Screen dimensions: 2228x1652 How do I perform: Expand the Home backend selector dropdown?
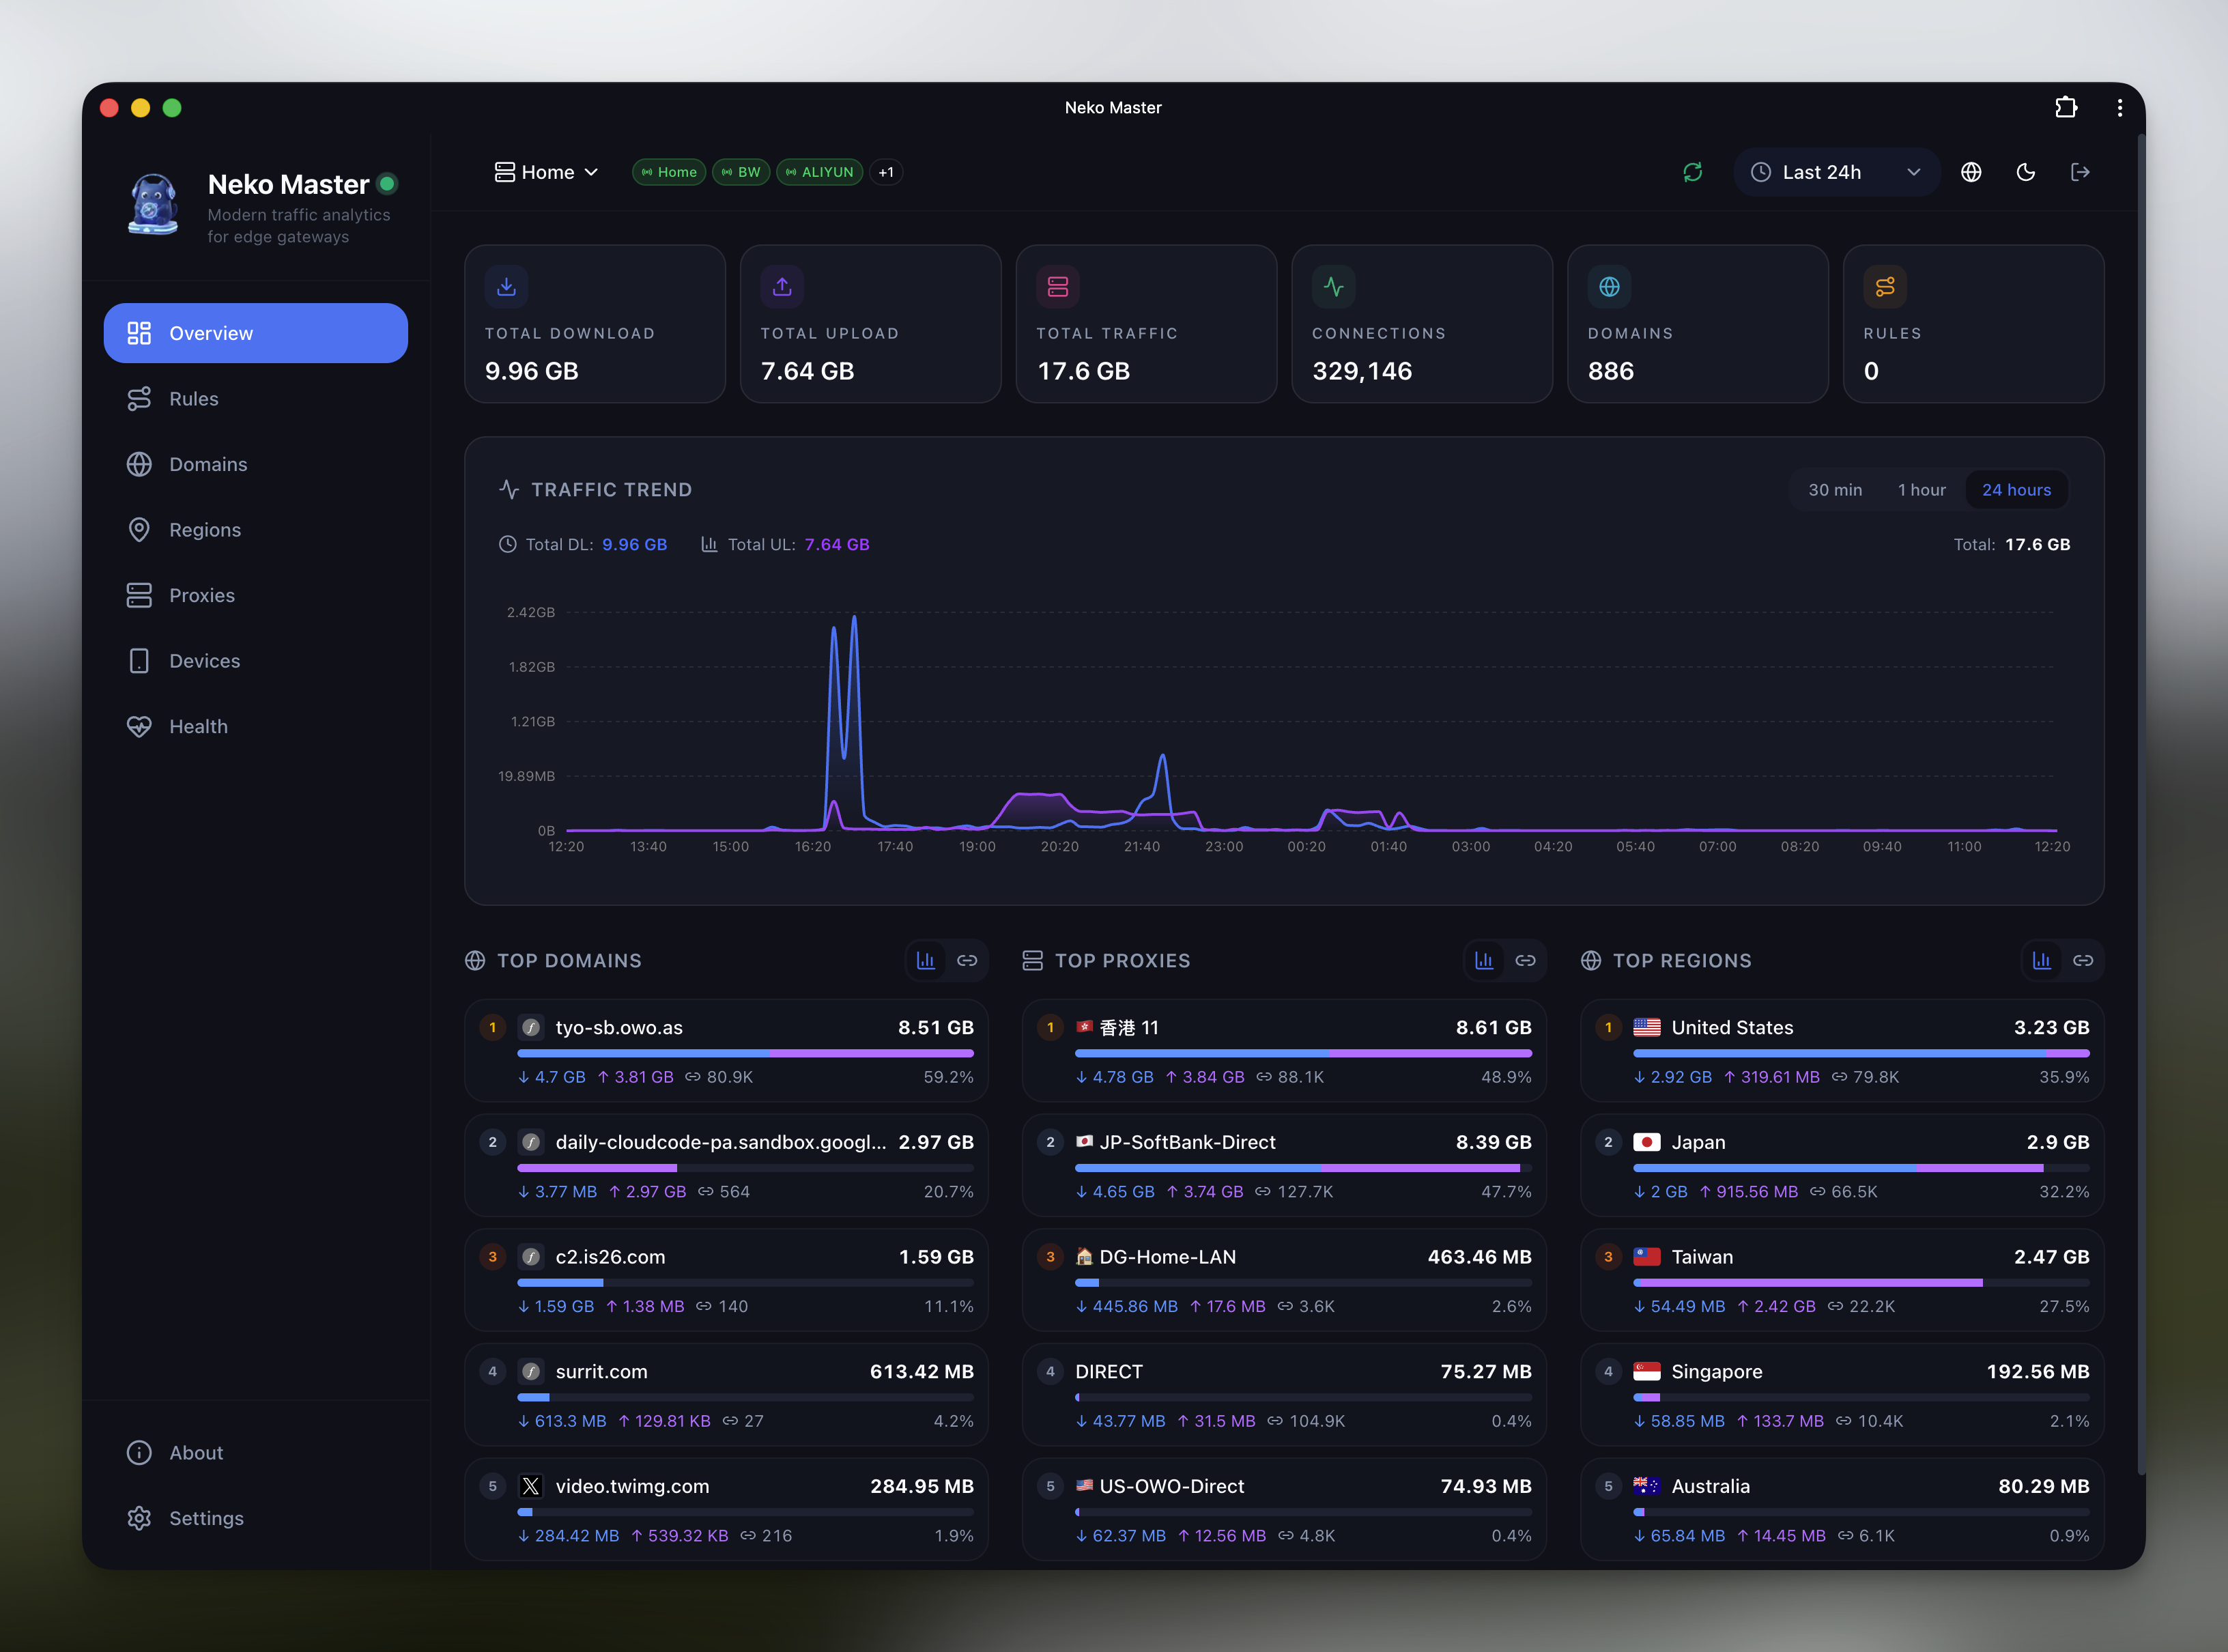coord(547,172)
